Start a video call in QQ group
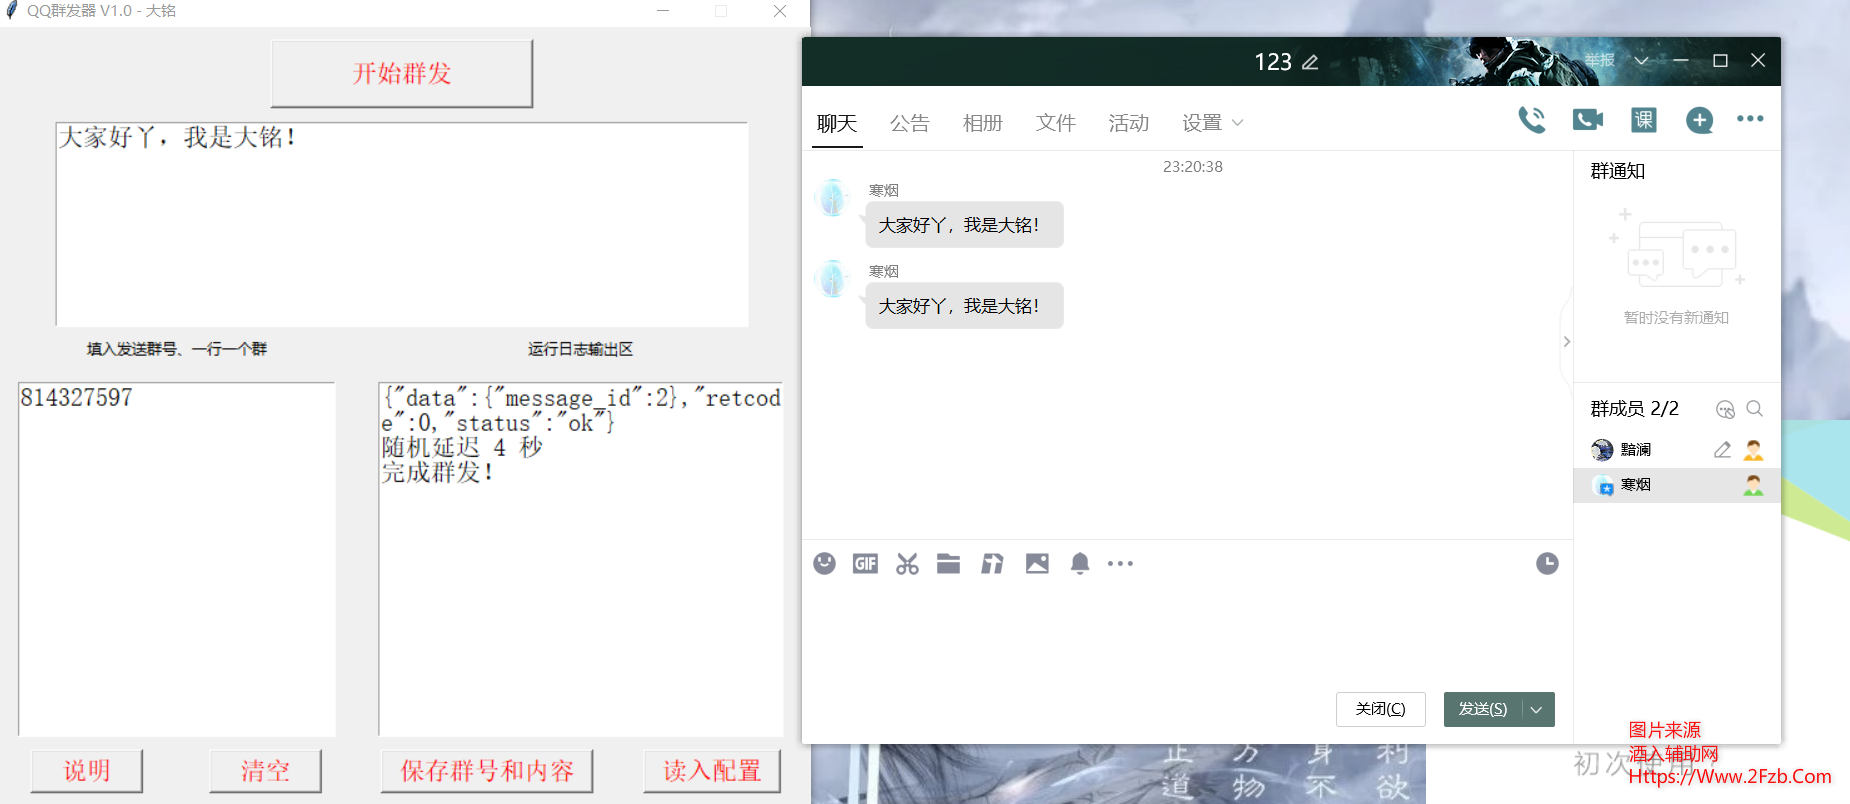This screenshot has height=804, width=1850. click(1588, 120)
